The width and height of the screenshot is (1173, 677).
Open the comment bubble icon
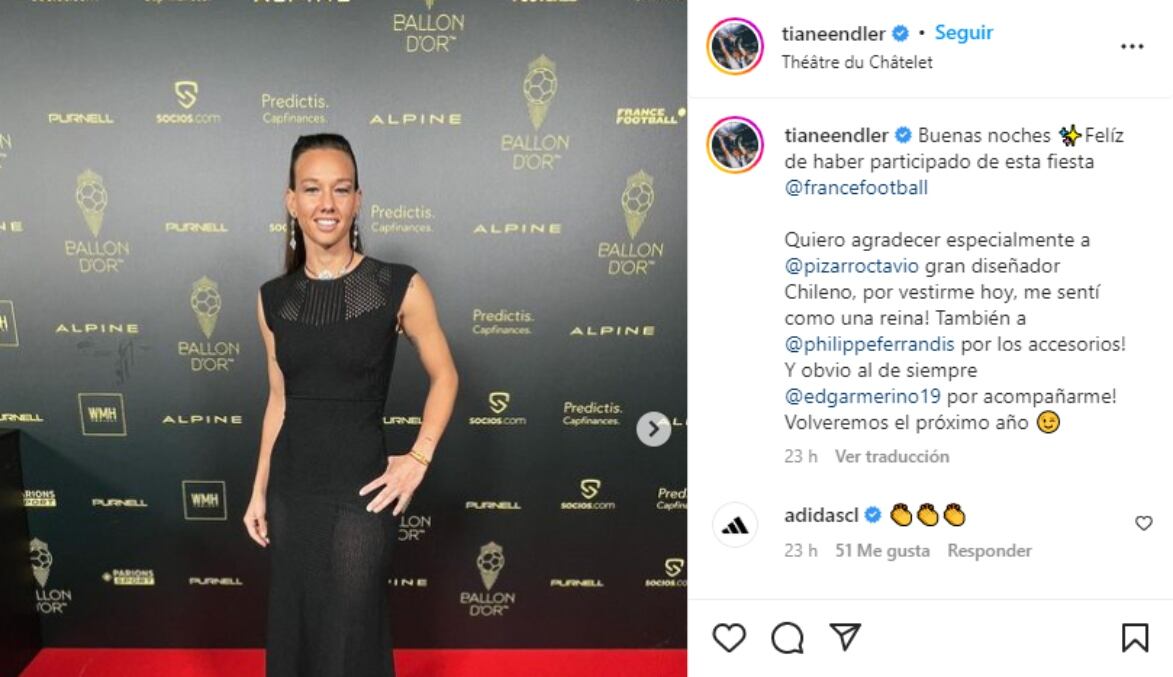pyautogui.click(x=788, y=638)
